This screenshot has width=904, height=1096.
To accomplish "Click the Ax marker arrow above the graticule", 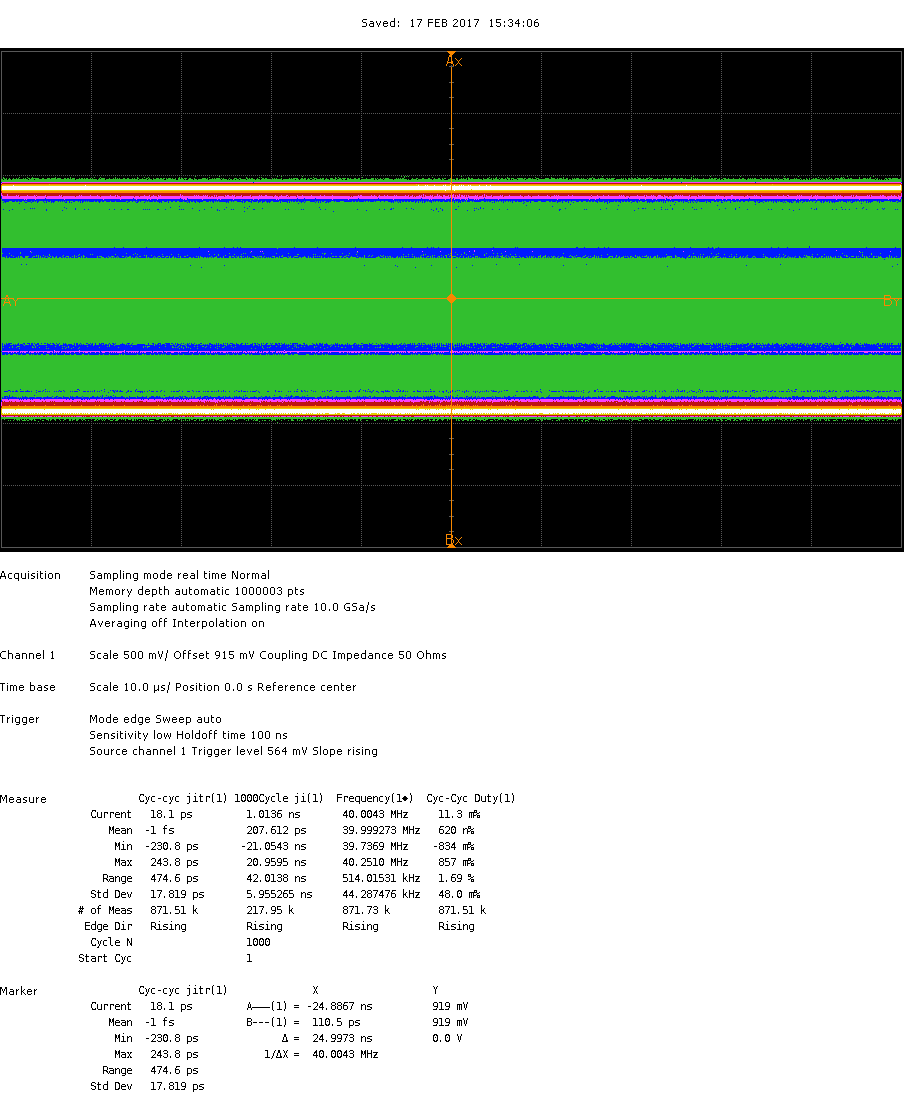I will coord(452,60).
